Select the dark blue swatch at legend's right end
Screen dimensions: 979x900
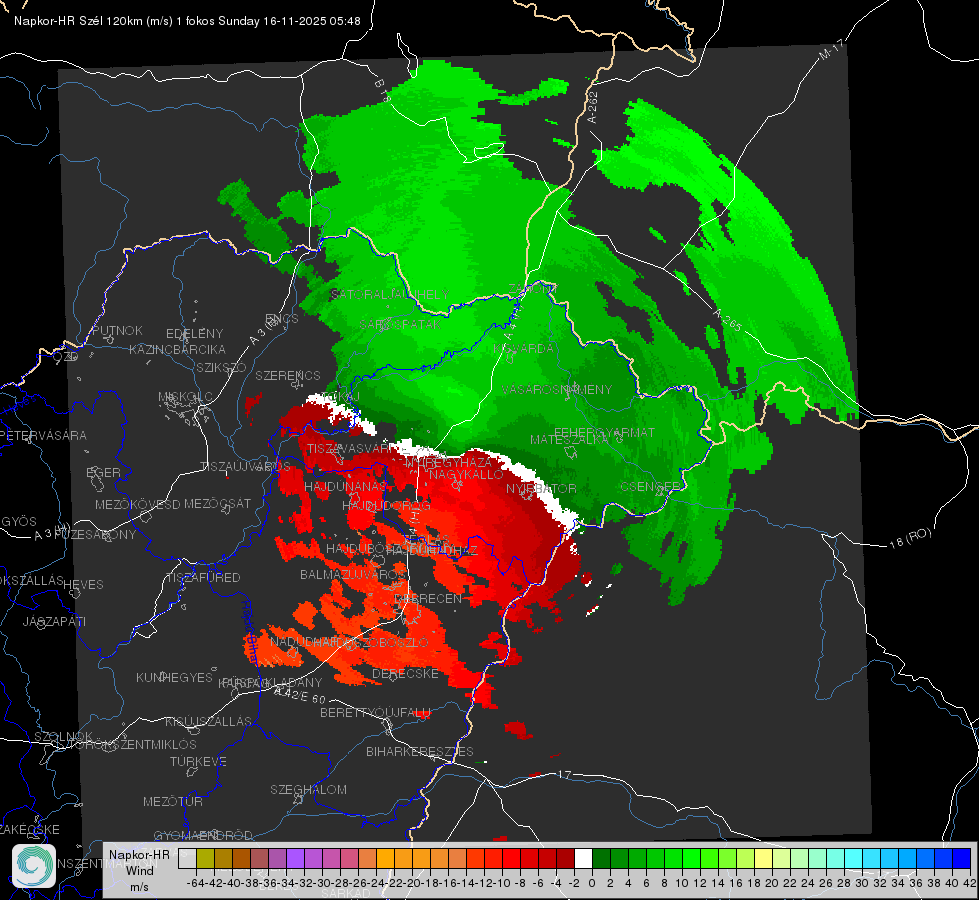point(962,858)
